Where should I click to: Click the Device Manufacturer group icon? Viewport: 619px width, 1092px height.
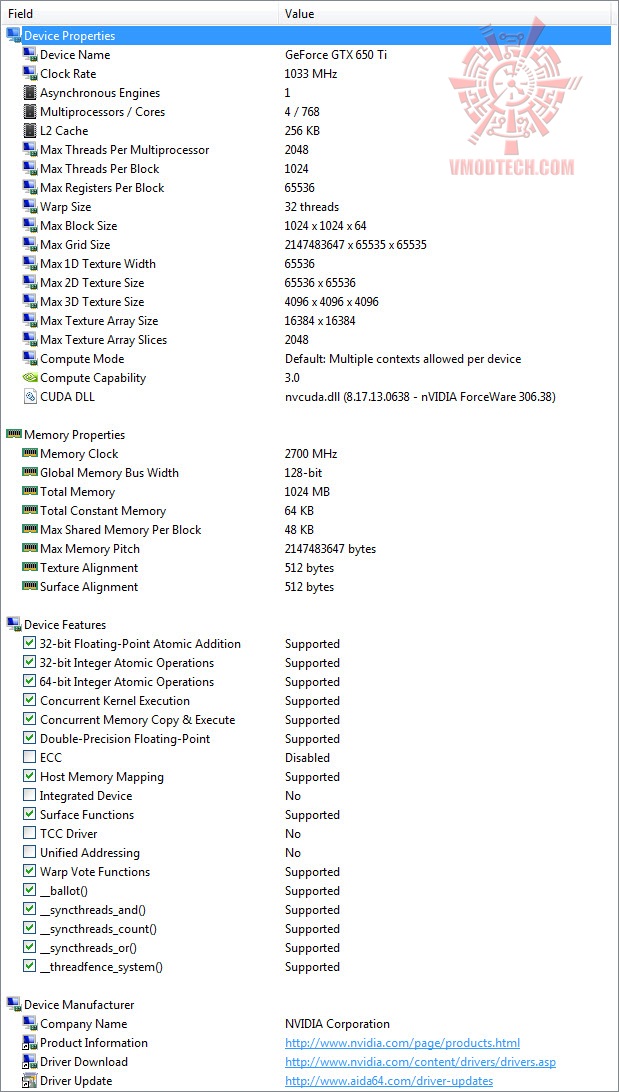pyautogui.click(x=13, y=1004)
